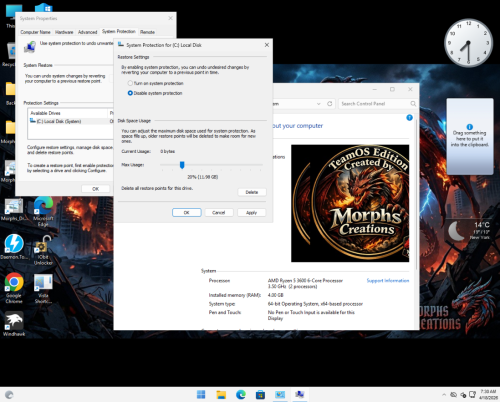Show hidden tray icons chevron
This screenshot has height=402, width=500.
click(x=444, y=395)
